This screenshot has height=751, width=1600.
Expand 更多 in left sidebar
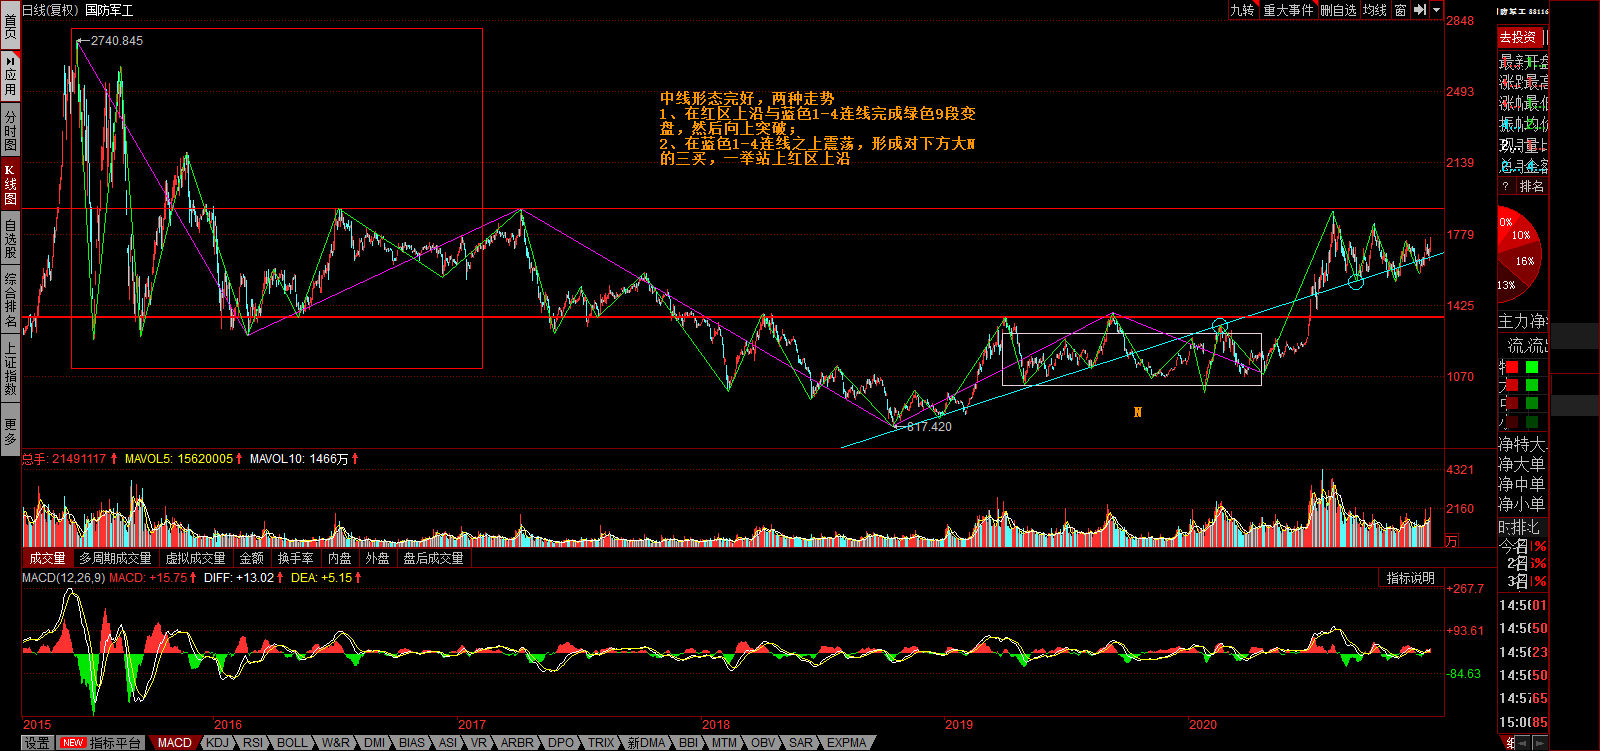pyautogui.click(x=10, y=431)
